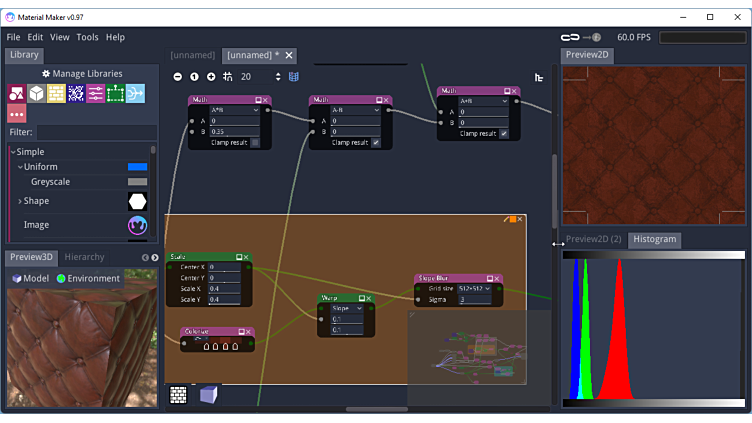Open the Tools menu
Screen dimensions: 752x423
point(88,37)
